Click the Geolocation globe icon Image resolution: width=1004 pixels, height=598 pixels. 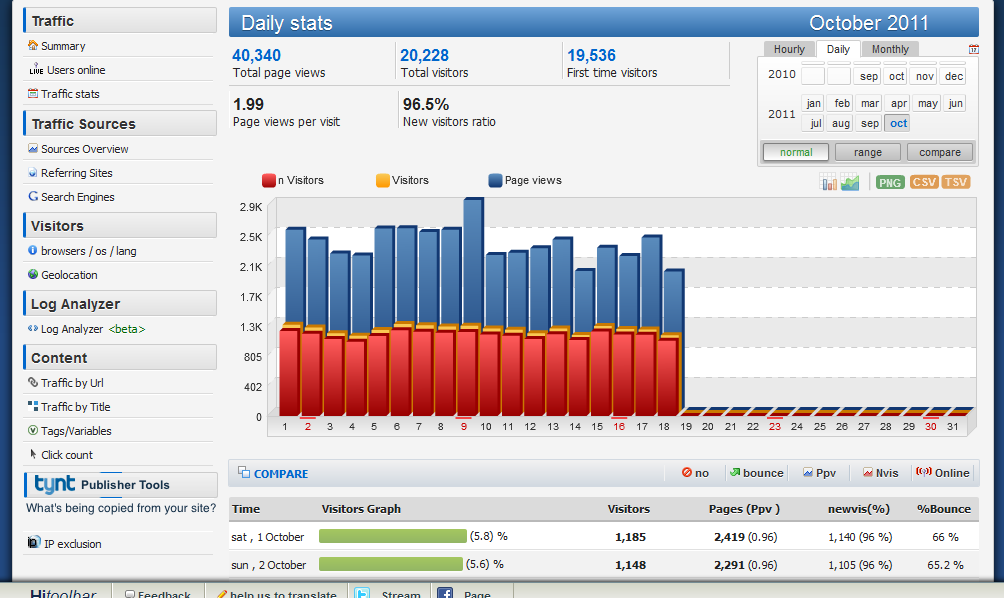33,274
